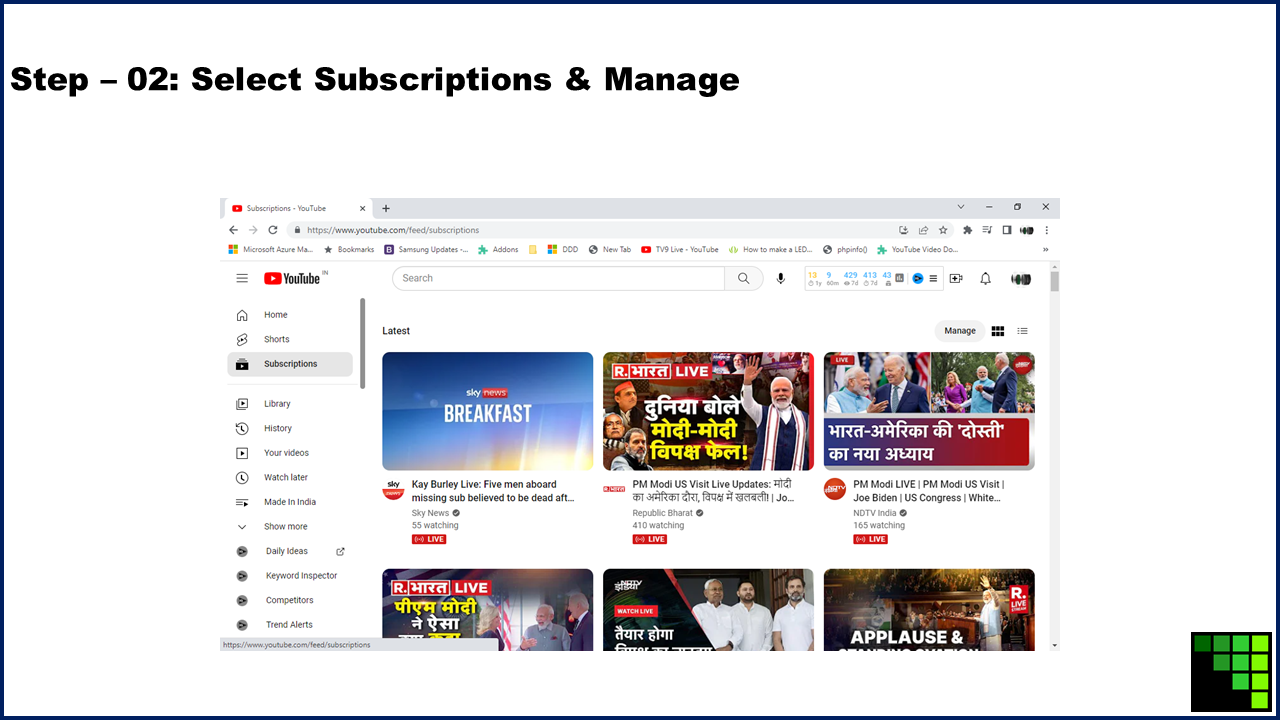Start voice search with the microphone
The image size is (1280, 720).
(781, 278)
